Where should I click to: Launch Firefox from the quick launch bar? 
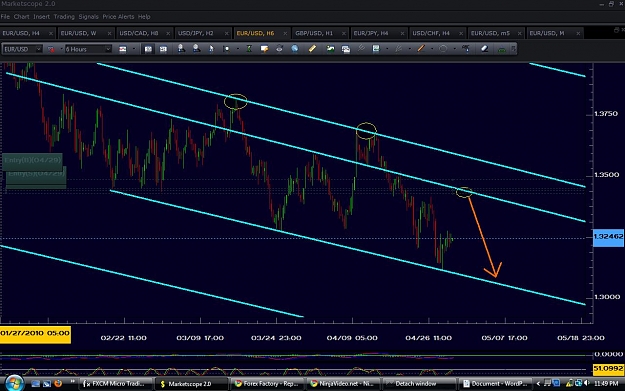(58, 383)
